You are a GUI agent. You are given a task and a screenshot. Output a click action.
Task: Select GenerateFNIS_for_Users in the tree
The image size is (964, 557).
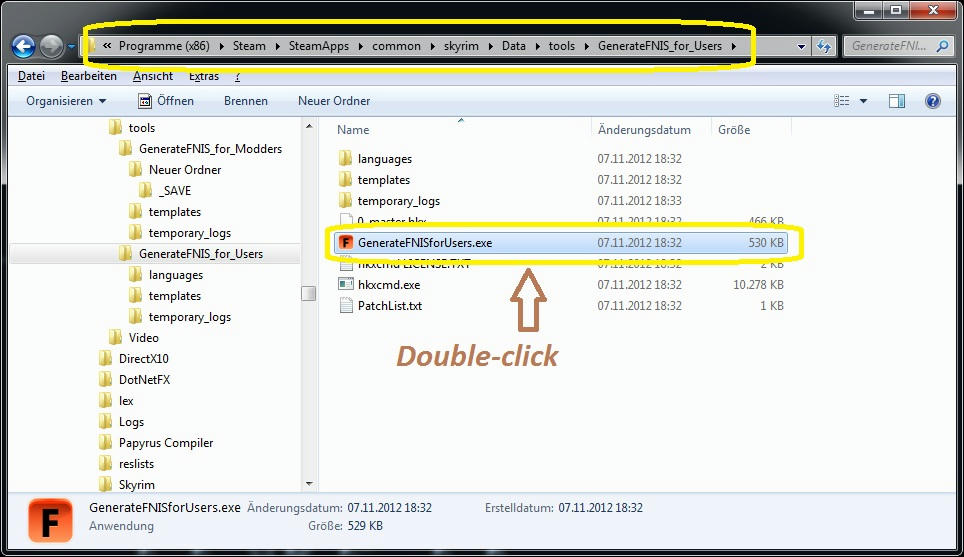(x=200, y=254)
